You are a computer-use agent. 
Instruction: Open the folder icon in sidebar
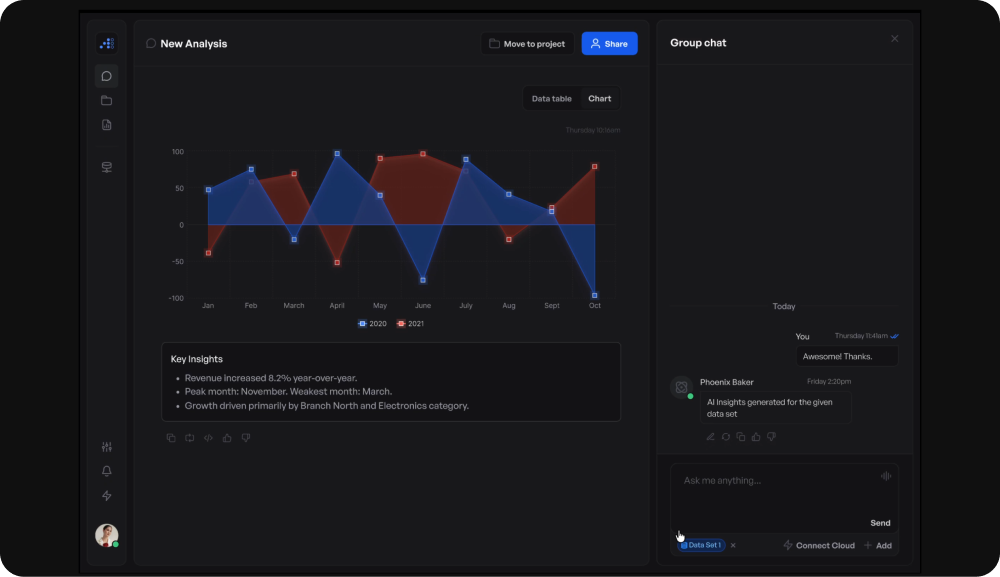coord(107,101)
